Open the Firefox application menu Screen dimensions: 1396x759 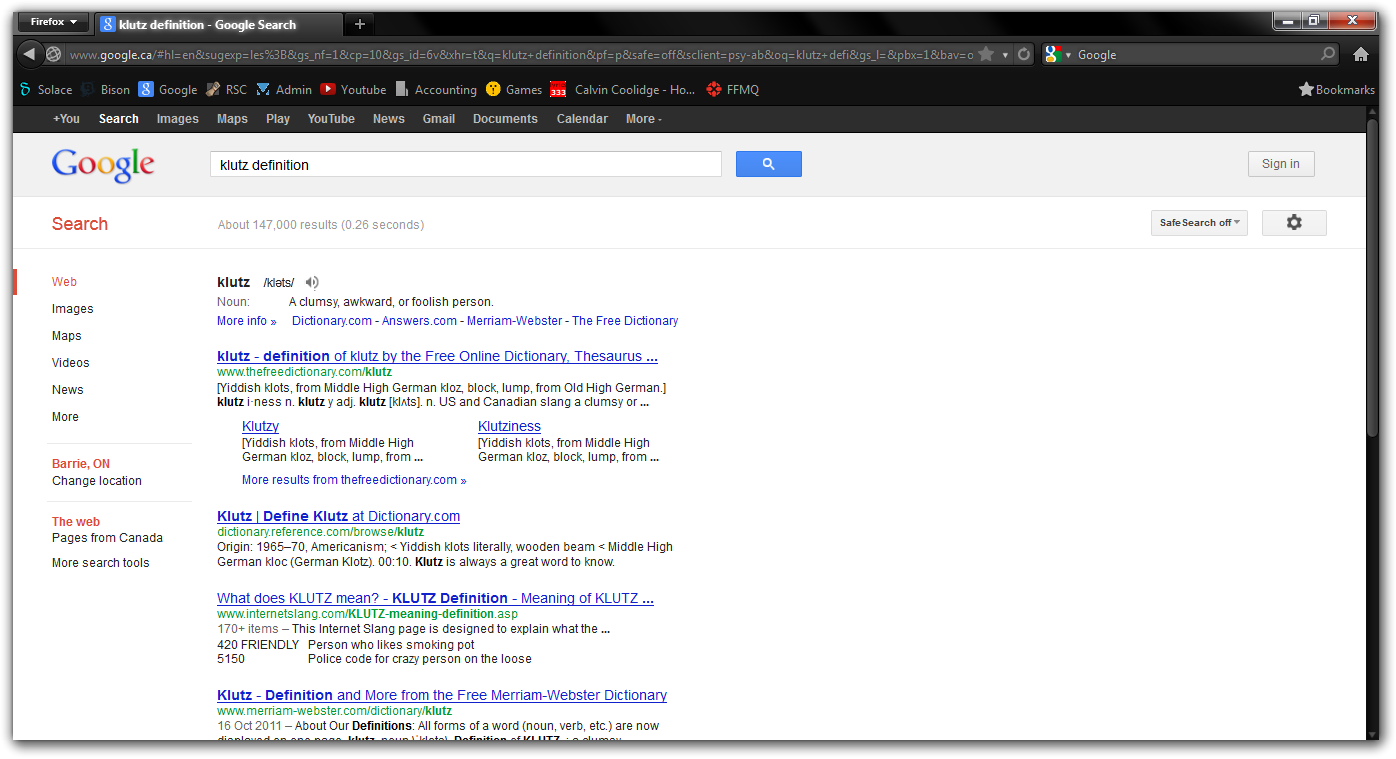pos(53,22)
